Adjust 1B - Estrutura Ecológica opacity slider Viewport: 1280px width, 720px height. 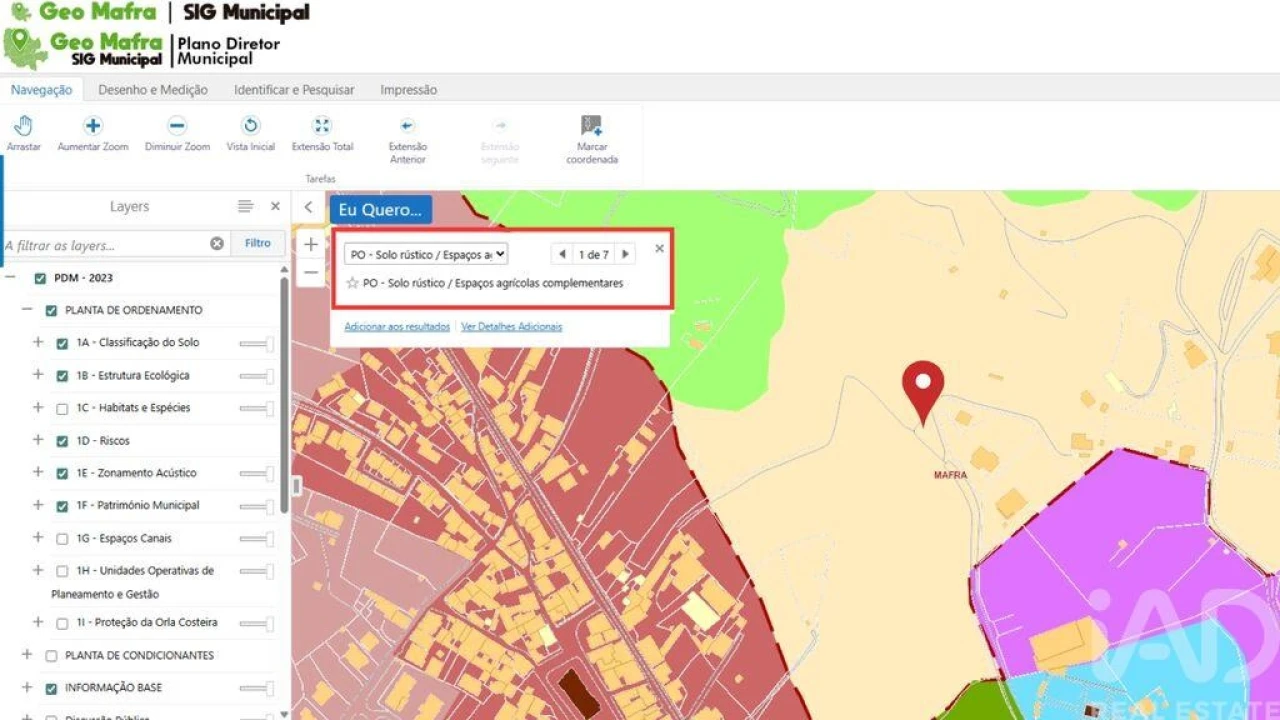[257, 376]
